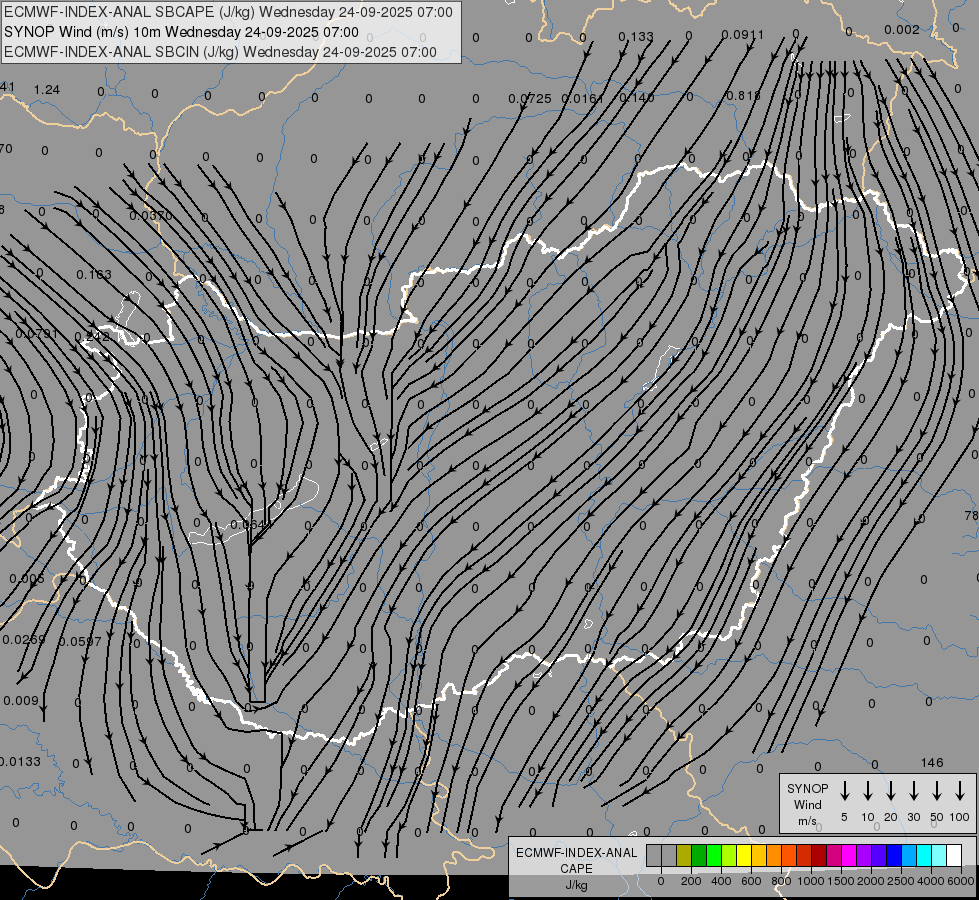Click the 600 tick label on CAPE scale

(x=751, y=881)
